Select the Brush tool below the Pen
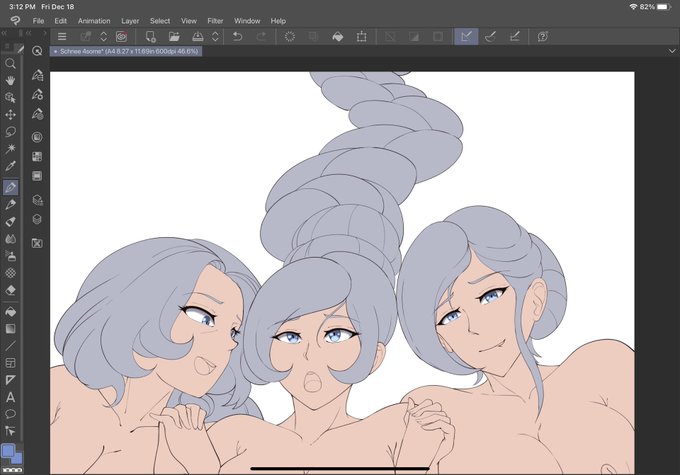 10,204
